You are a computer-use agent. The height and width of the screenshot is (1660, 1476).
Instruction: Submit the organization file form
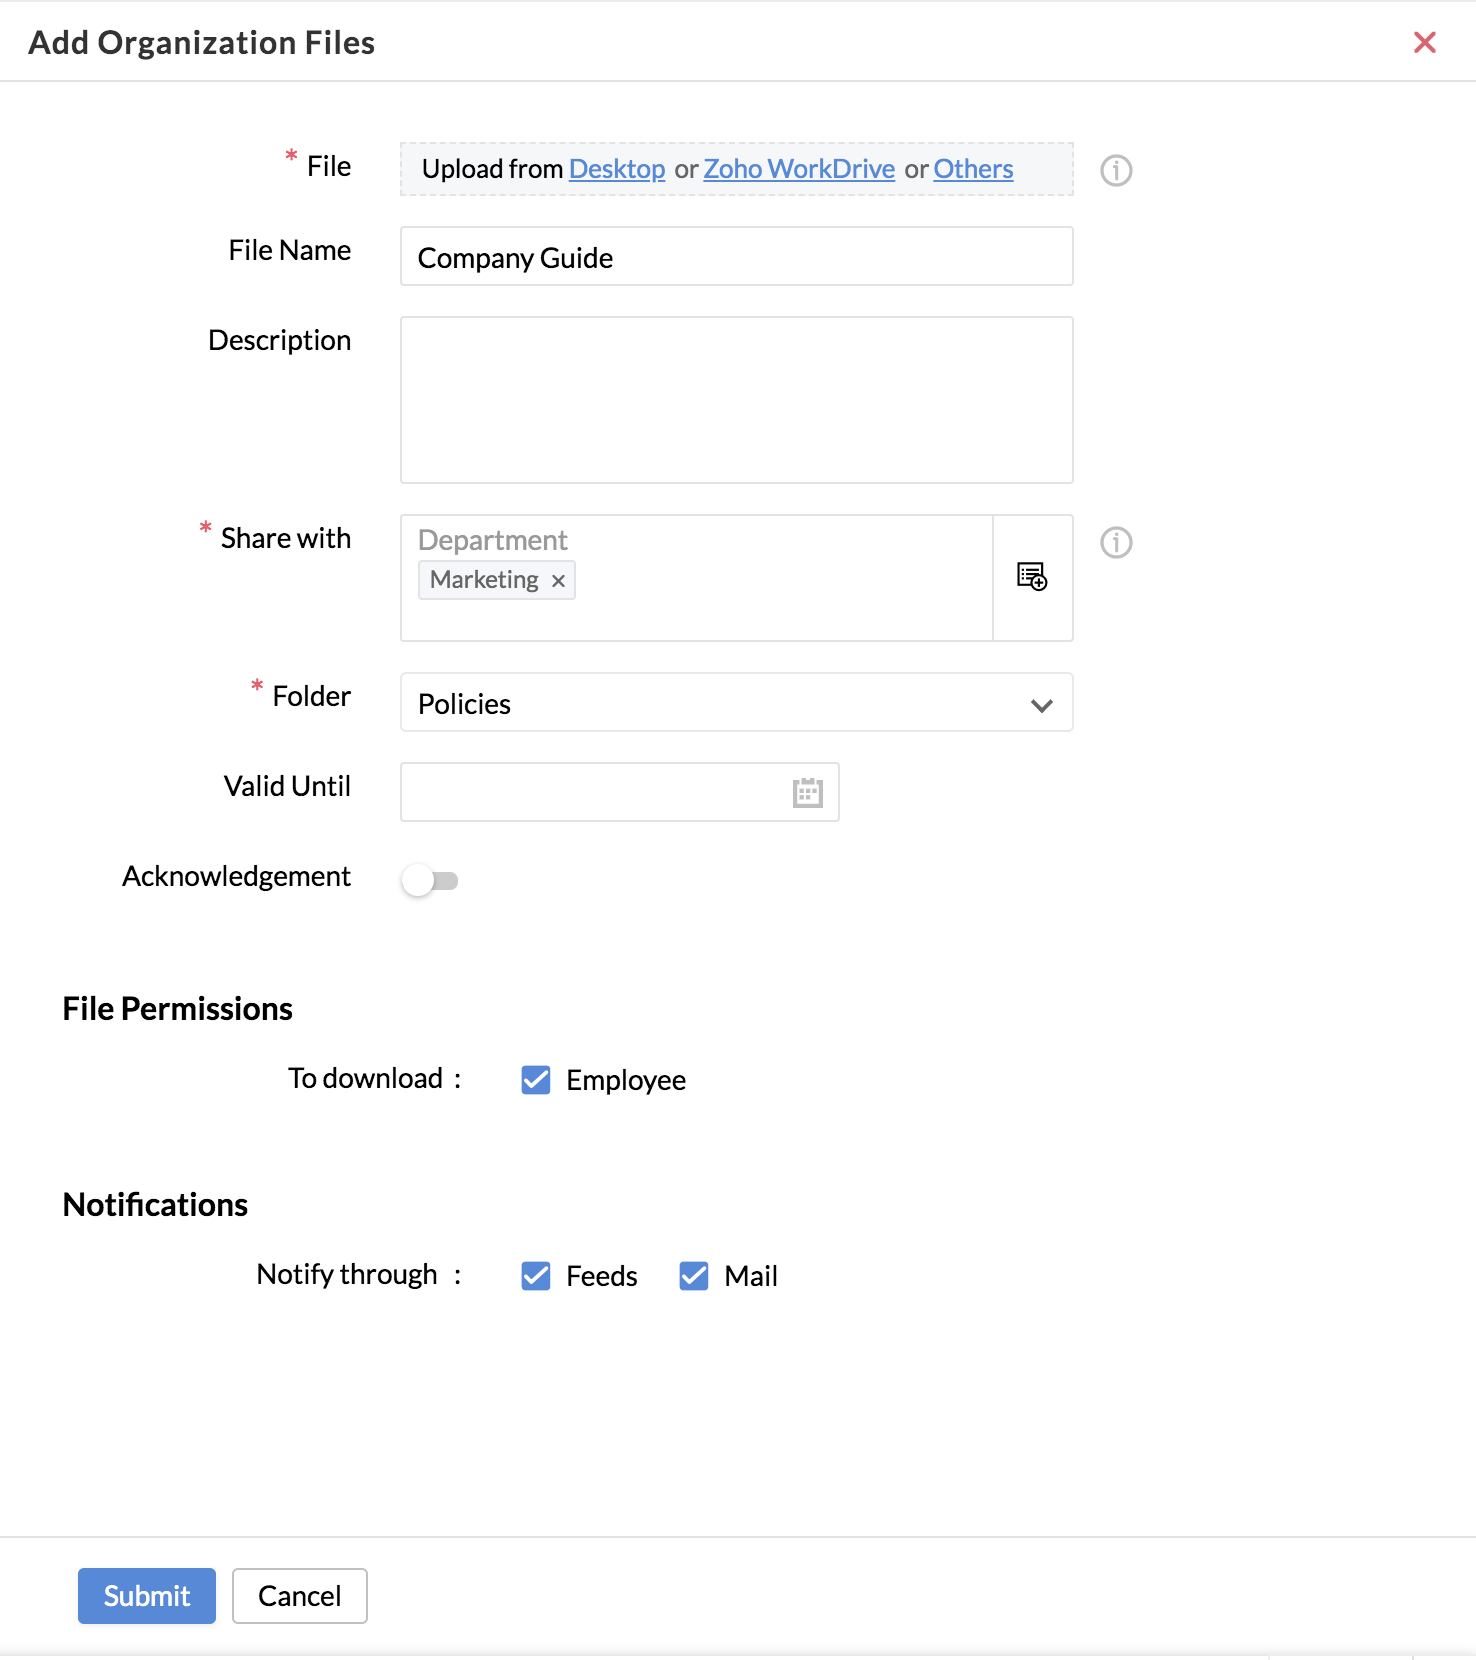click(x=147, y=1596)
